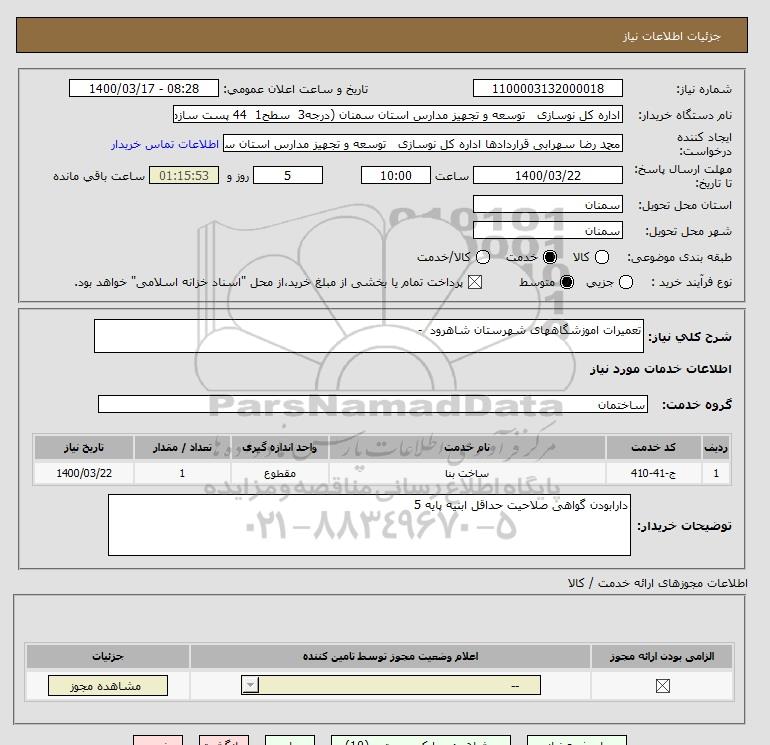The height and width of the screenshot is (745, 770).
Task: Select the خدمت radio button
Action: pyautogui.click(x=550, y=257)
